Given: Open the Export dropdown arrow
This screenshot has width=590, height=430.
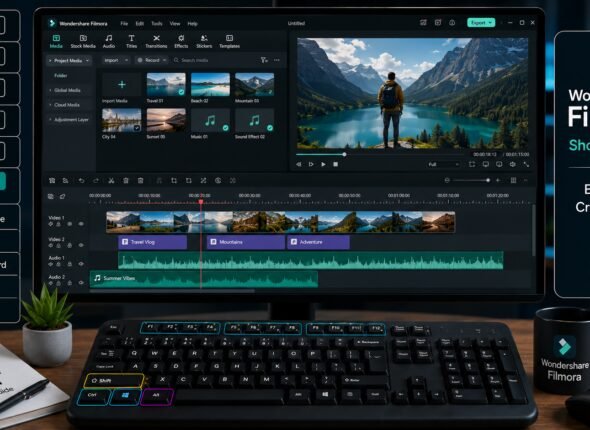Looking at the screenshot, I should 490,23.
